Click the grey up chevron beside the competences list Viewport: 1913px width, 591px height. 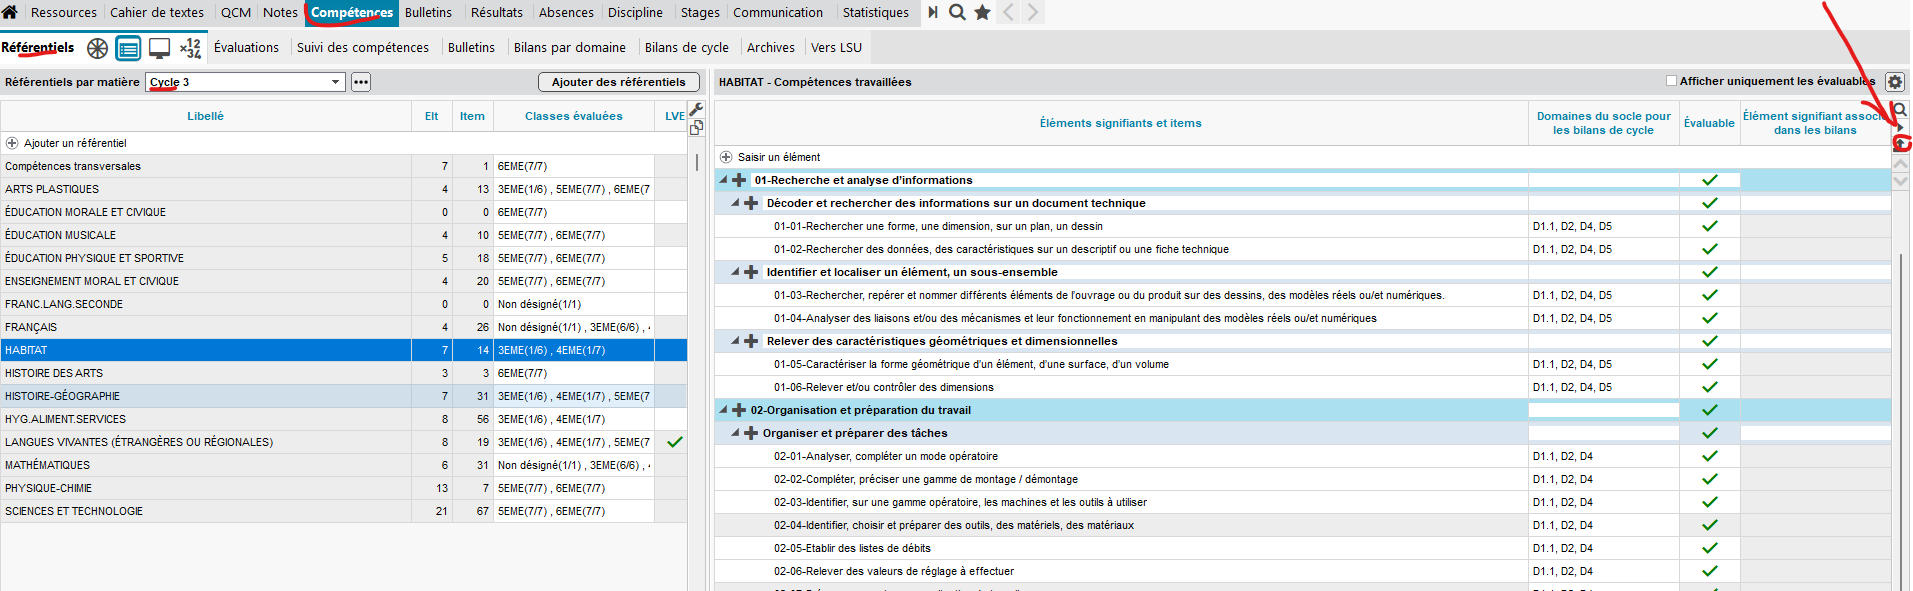coord(1901,163)
